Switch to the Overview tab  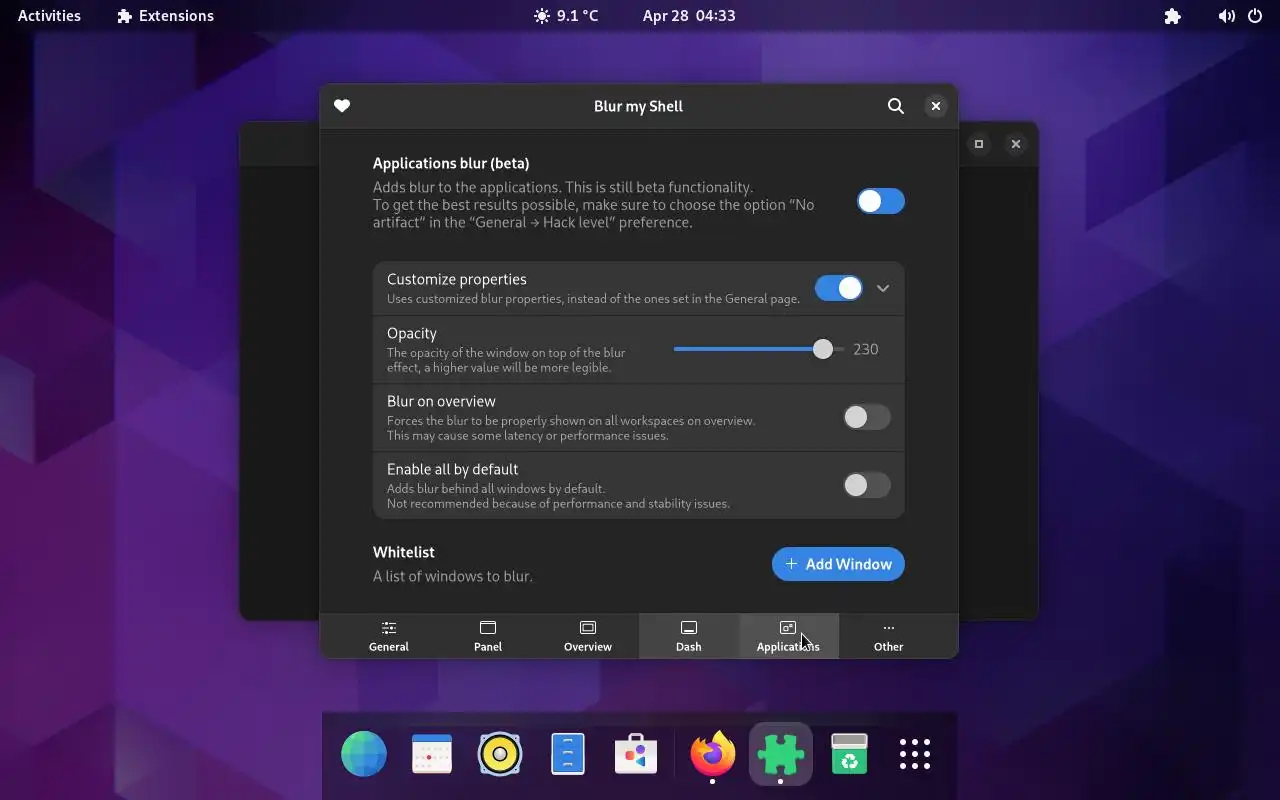click(588, 636)
